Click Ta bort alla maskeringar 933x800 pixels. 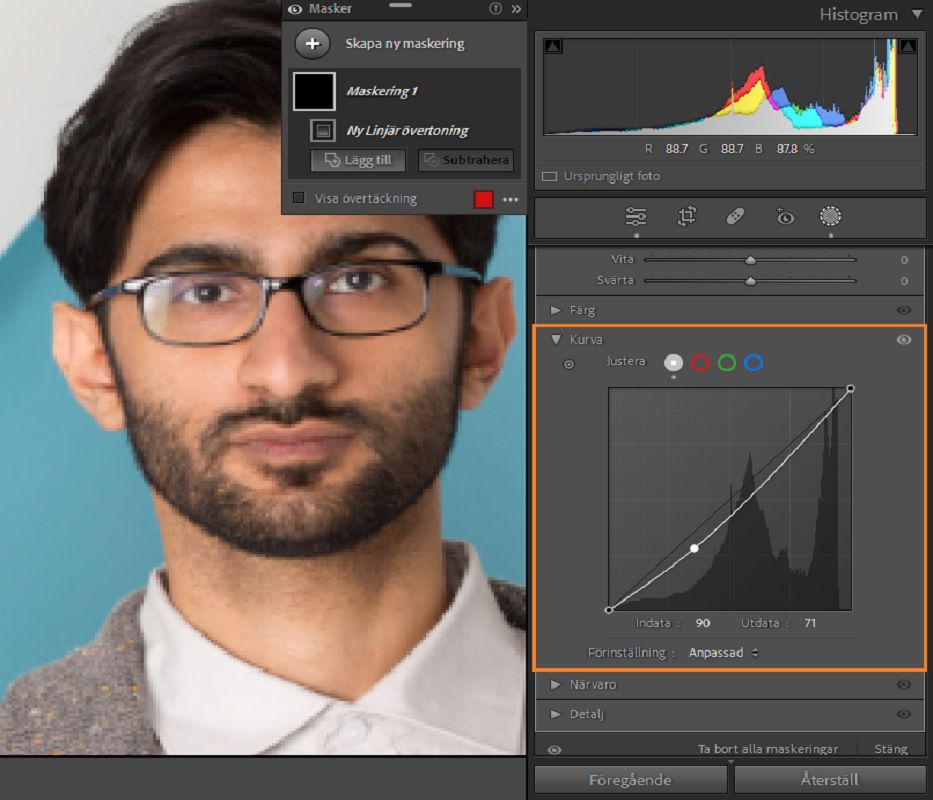(x=768, y=749)
